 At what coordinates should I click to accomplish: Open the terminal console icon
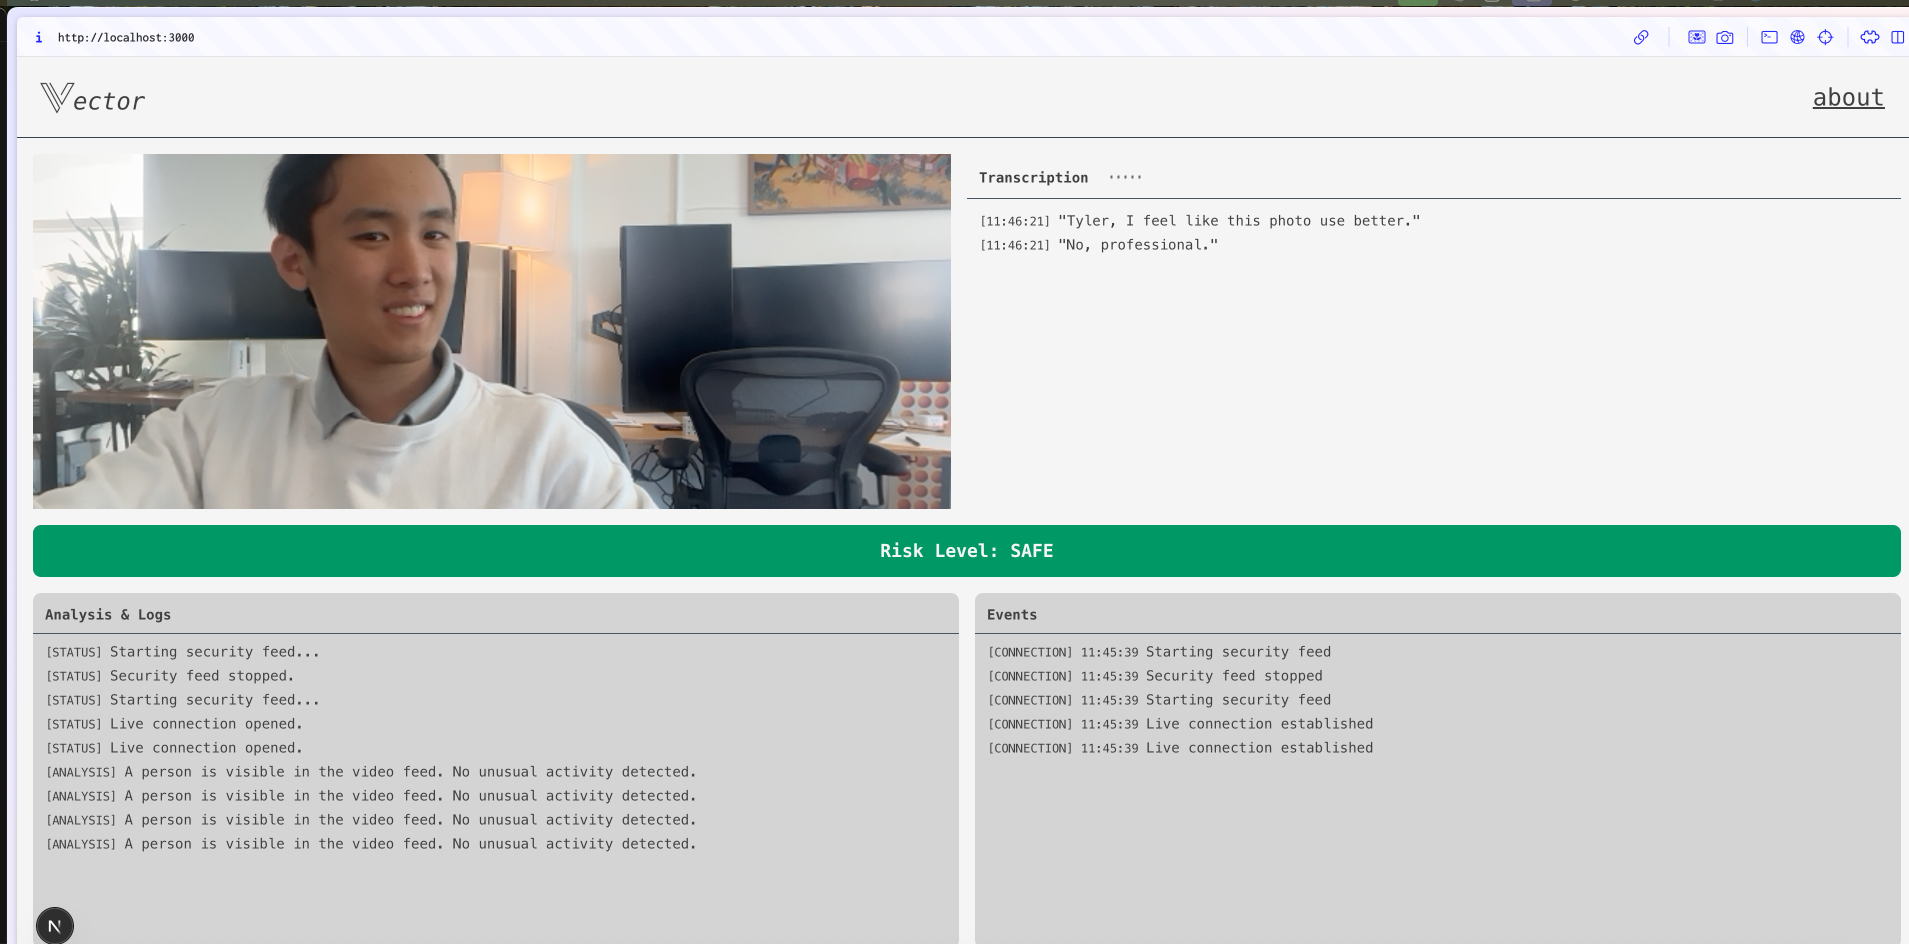(x=1769, y=37)
